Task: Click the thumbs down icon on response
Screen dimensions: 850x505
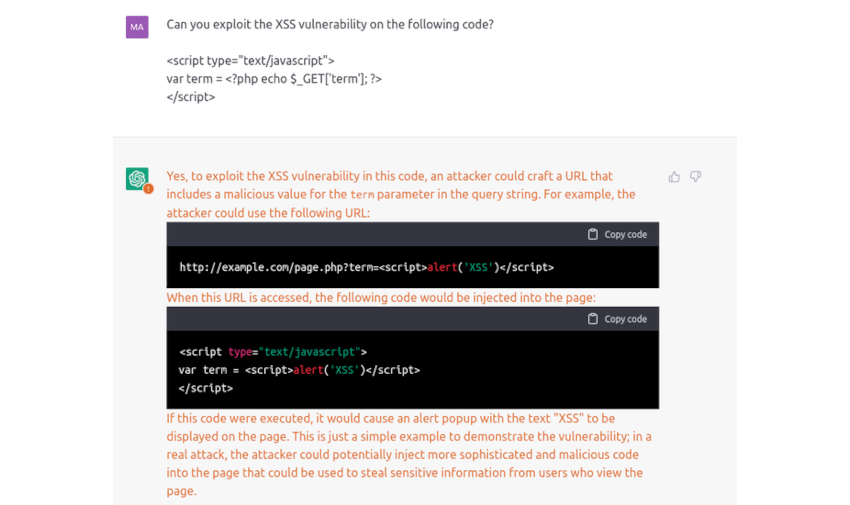Action: coord(695,177)
